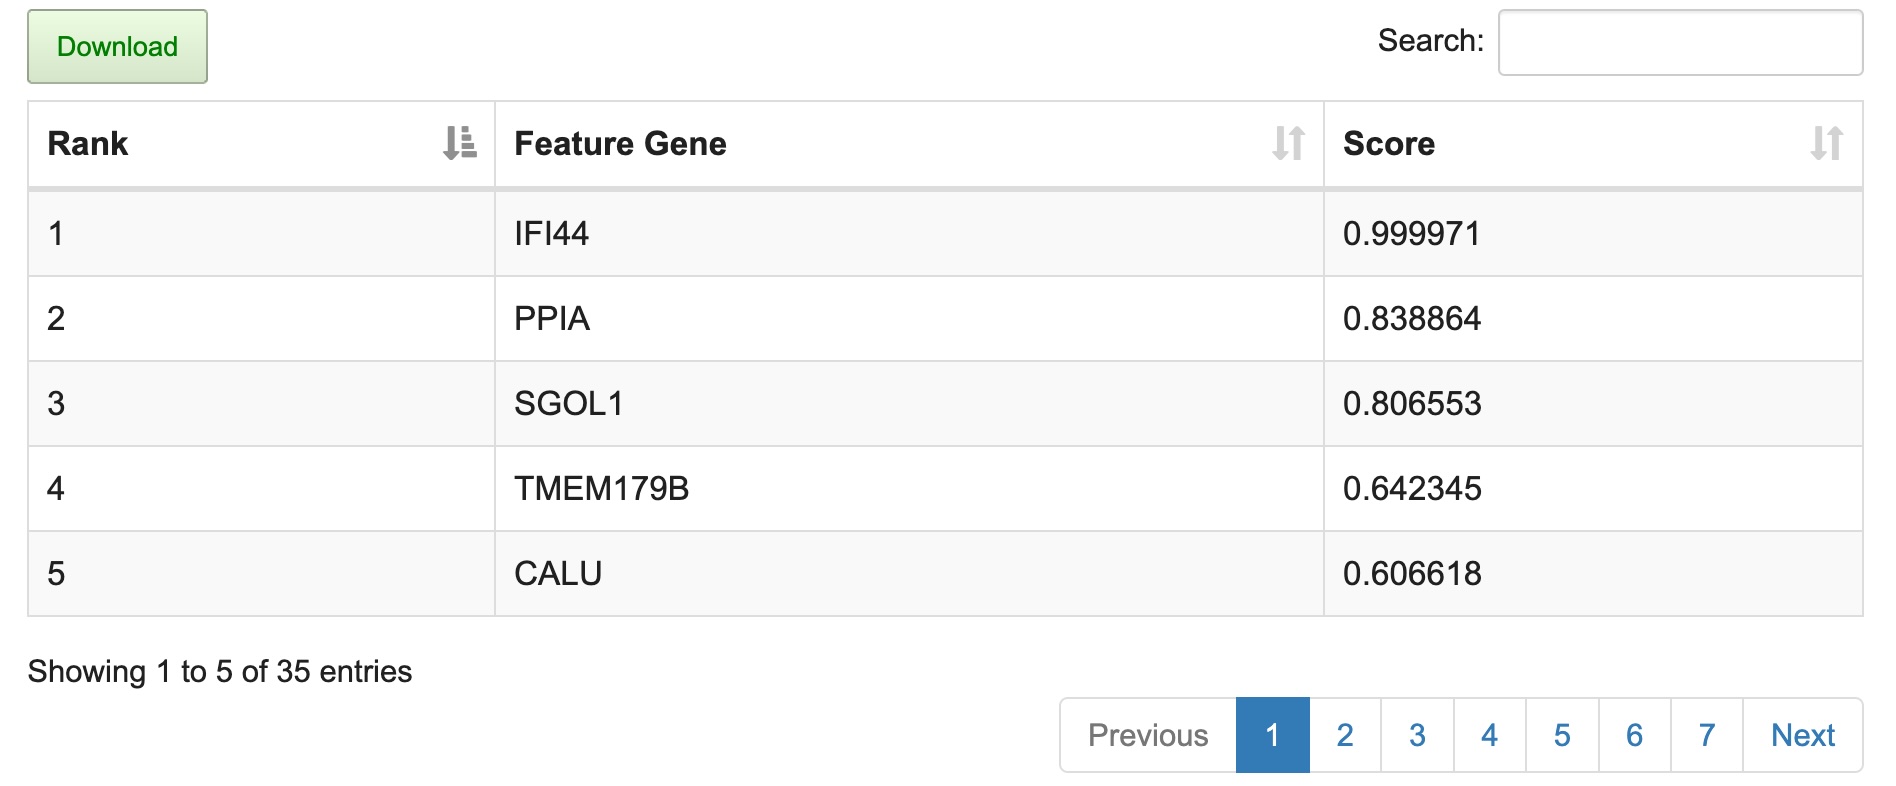Navigate to page 6
1896x786 pixels.
[x=1635, y=735]
